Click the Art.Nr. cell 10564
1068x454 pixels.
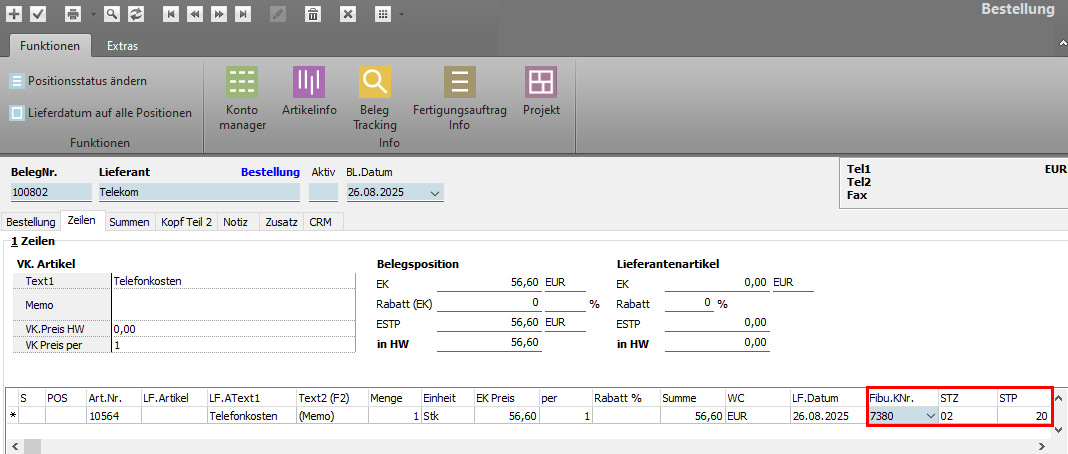113,415
